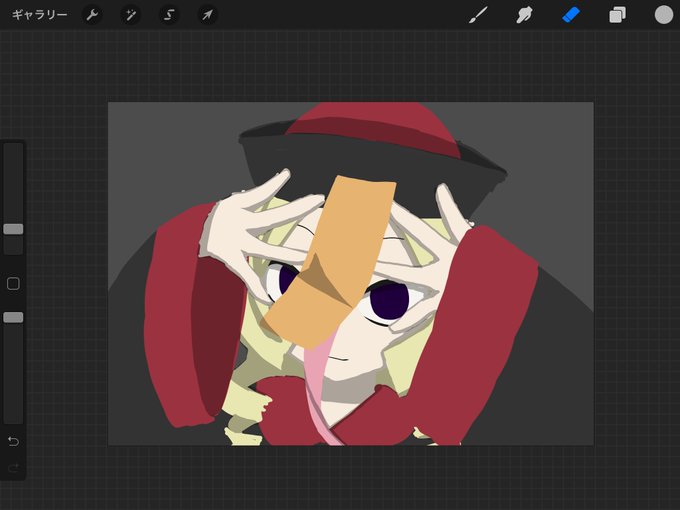Activate the Transform arrow tool
The height and width of the screenshot is (510, 680).
(x=207, y=15)
